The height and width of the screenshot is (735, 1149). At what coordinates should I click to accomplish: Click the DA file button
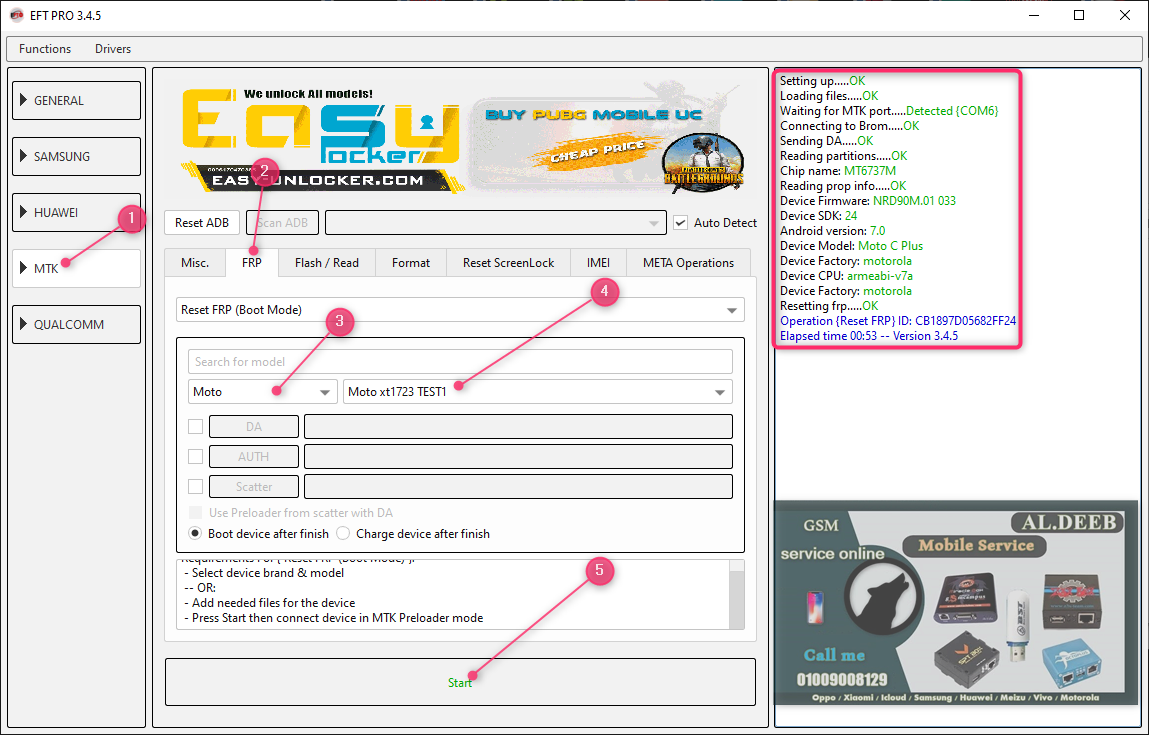click(254, 426)
